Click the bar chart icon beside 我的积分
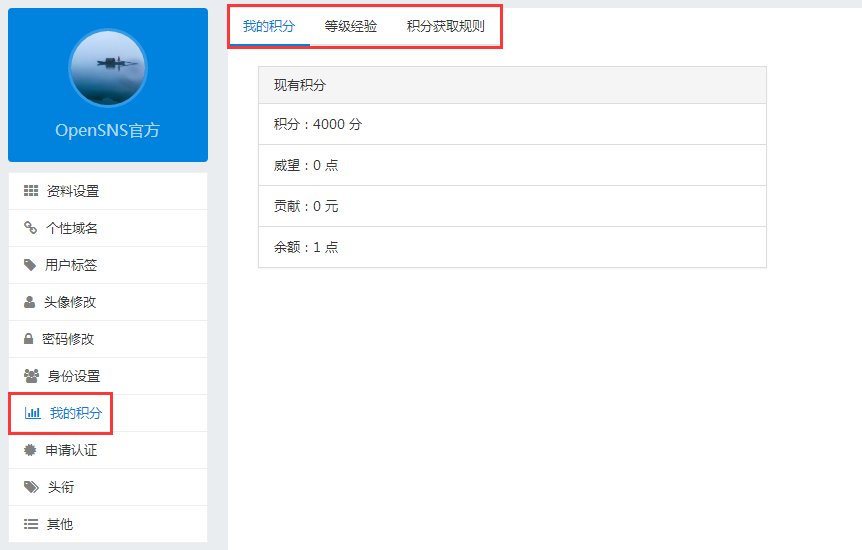Screen dimensions: 862x550 click(x=32, y=412)
